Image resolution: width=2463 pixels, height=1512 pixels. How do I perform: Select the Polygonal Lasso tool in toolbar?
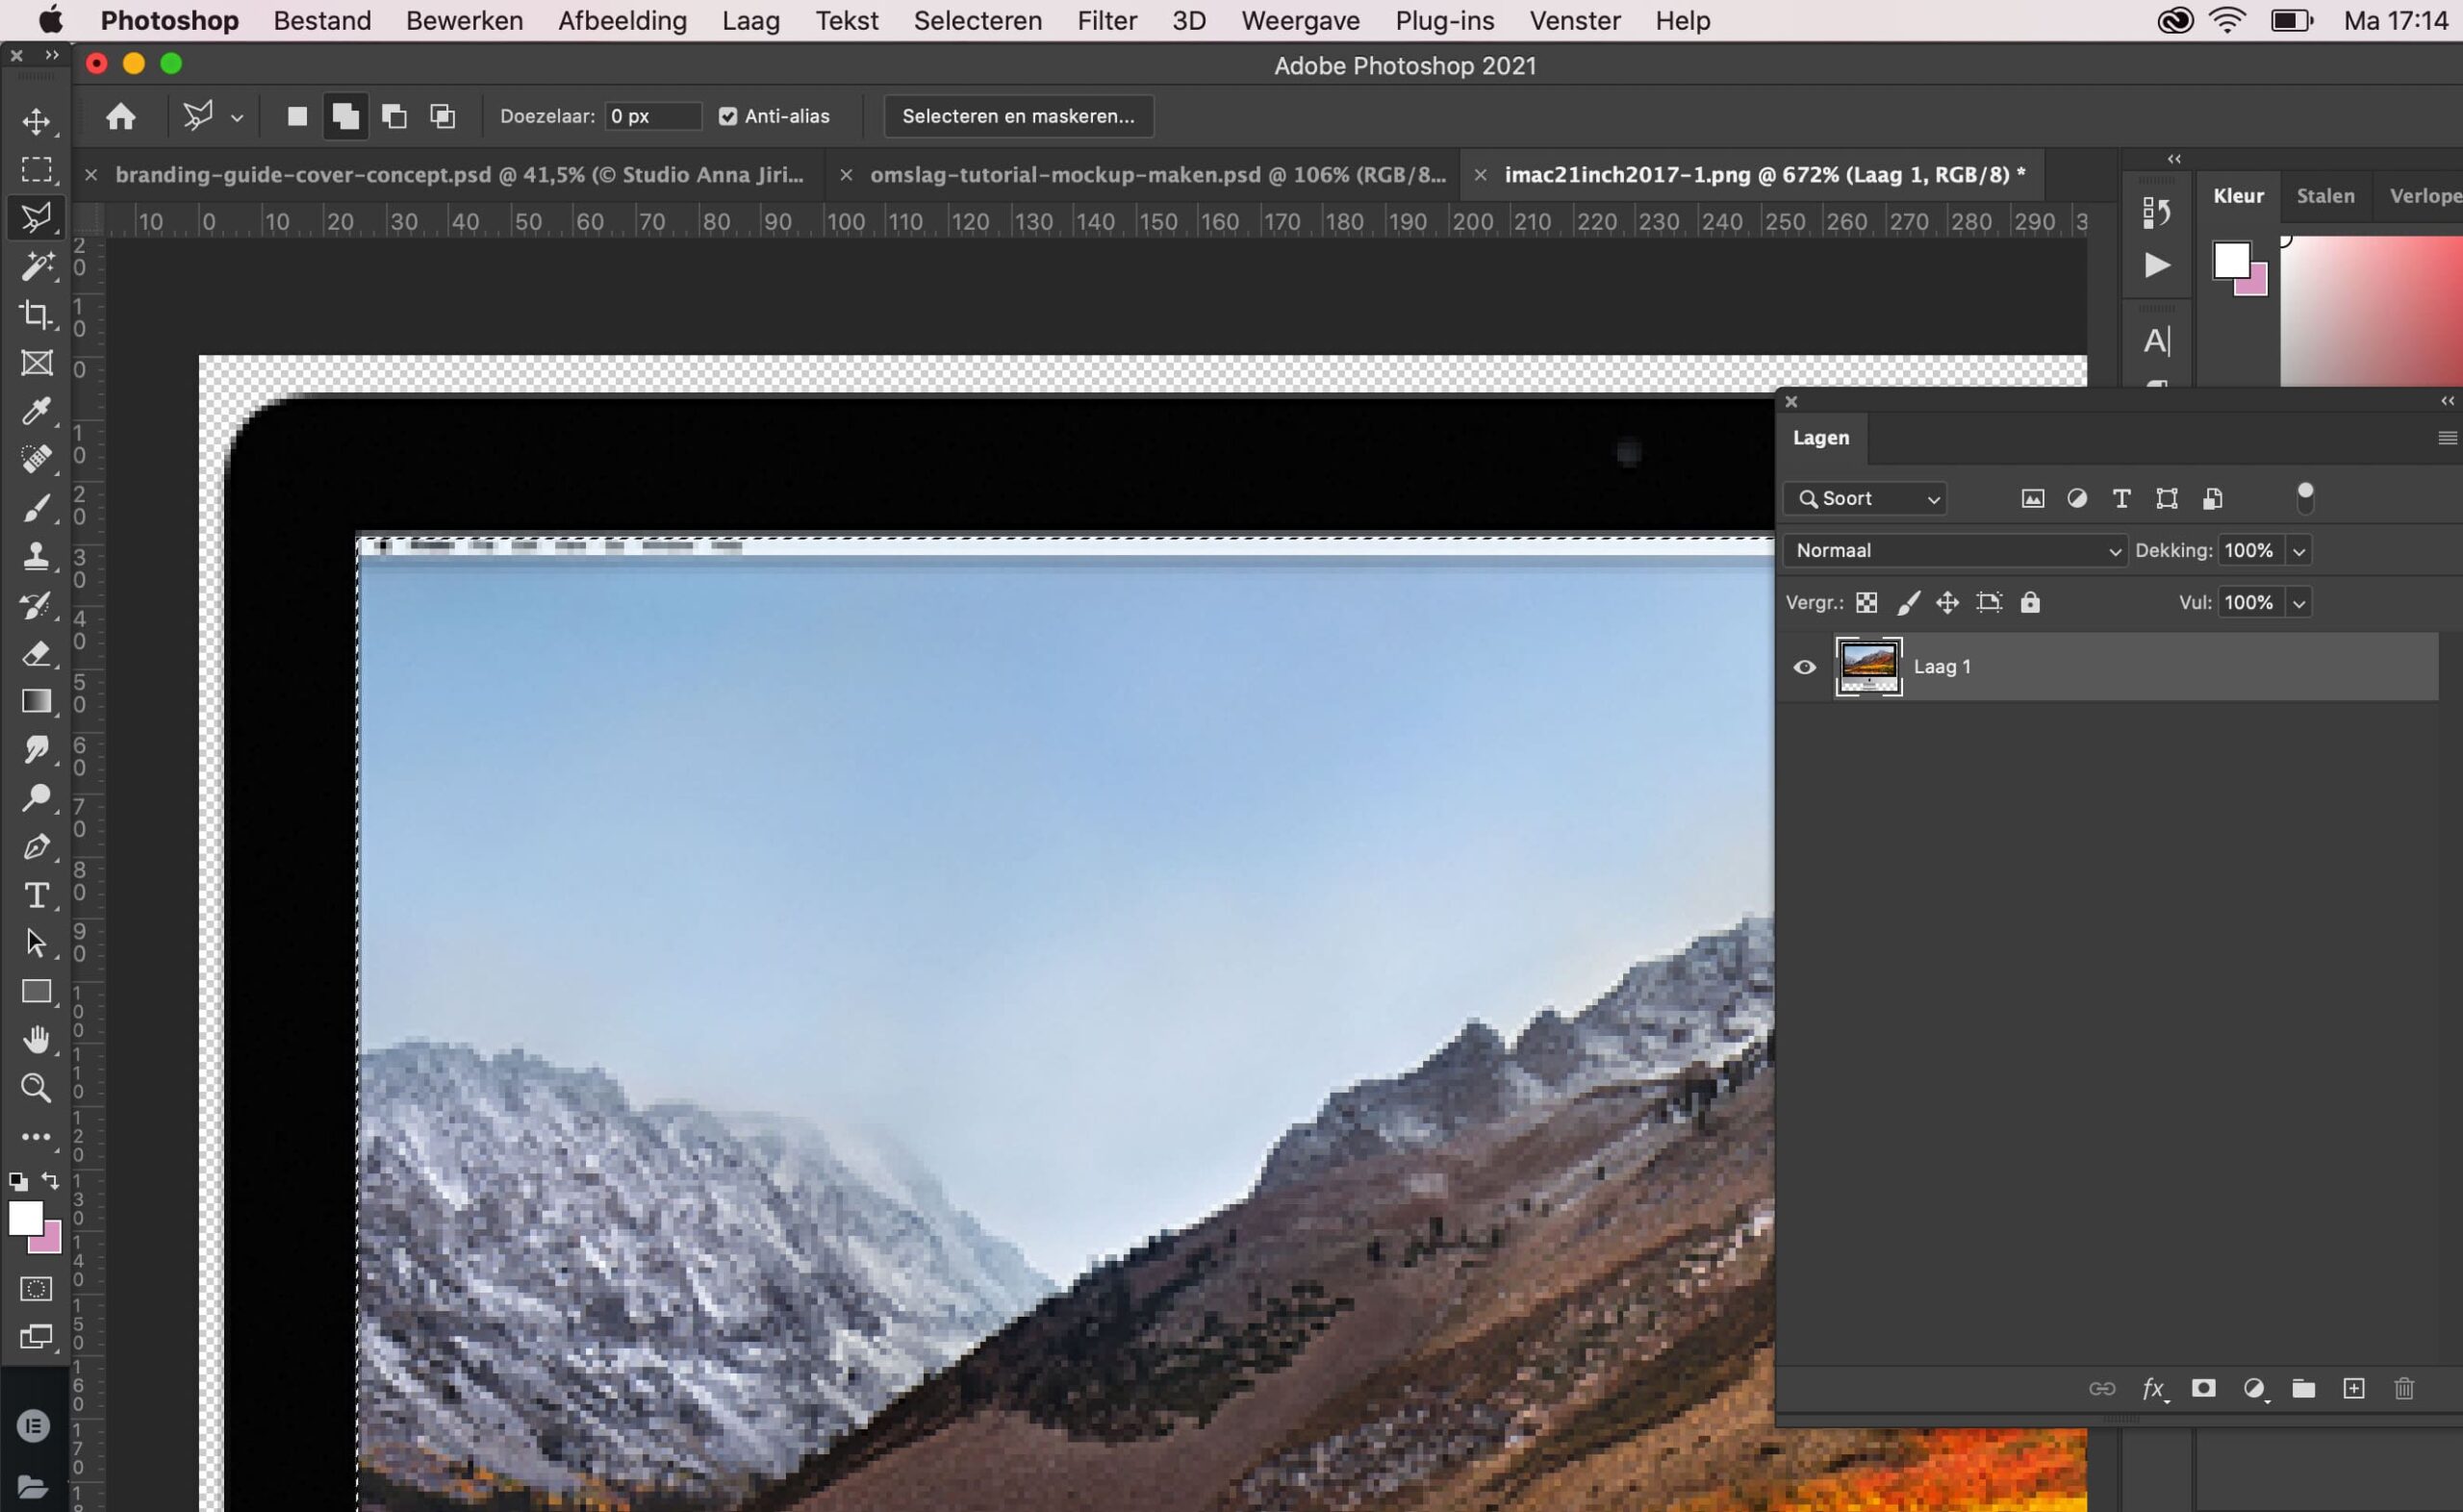(x=37, y=217)
